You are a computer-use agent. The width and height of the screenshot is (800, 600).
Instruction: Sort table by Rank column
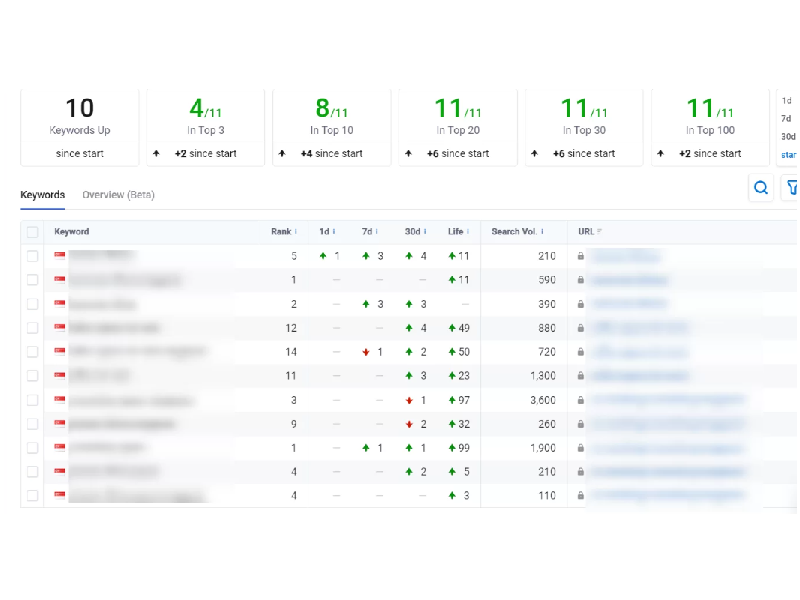(x=282, y=232)
